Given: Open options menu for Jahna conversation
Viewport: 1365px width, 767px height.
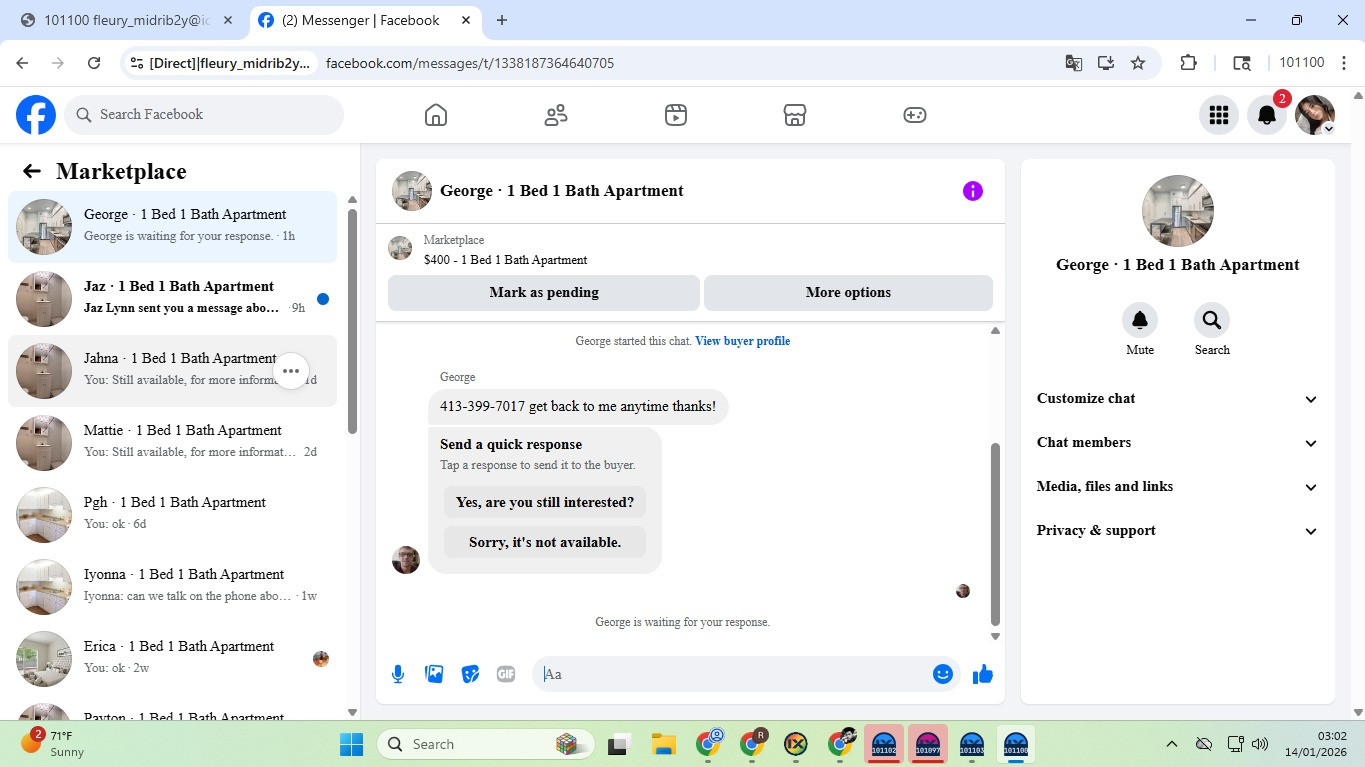Looking at the screenshot, I should point(290,371).
